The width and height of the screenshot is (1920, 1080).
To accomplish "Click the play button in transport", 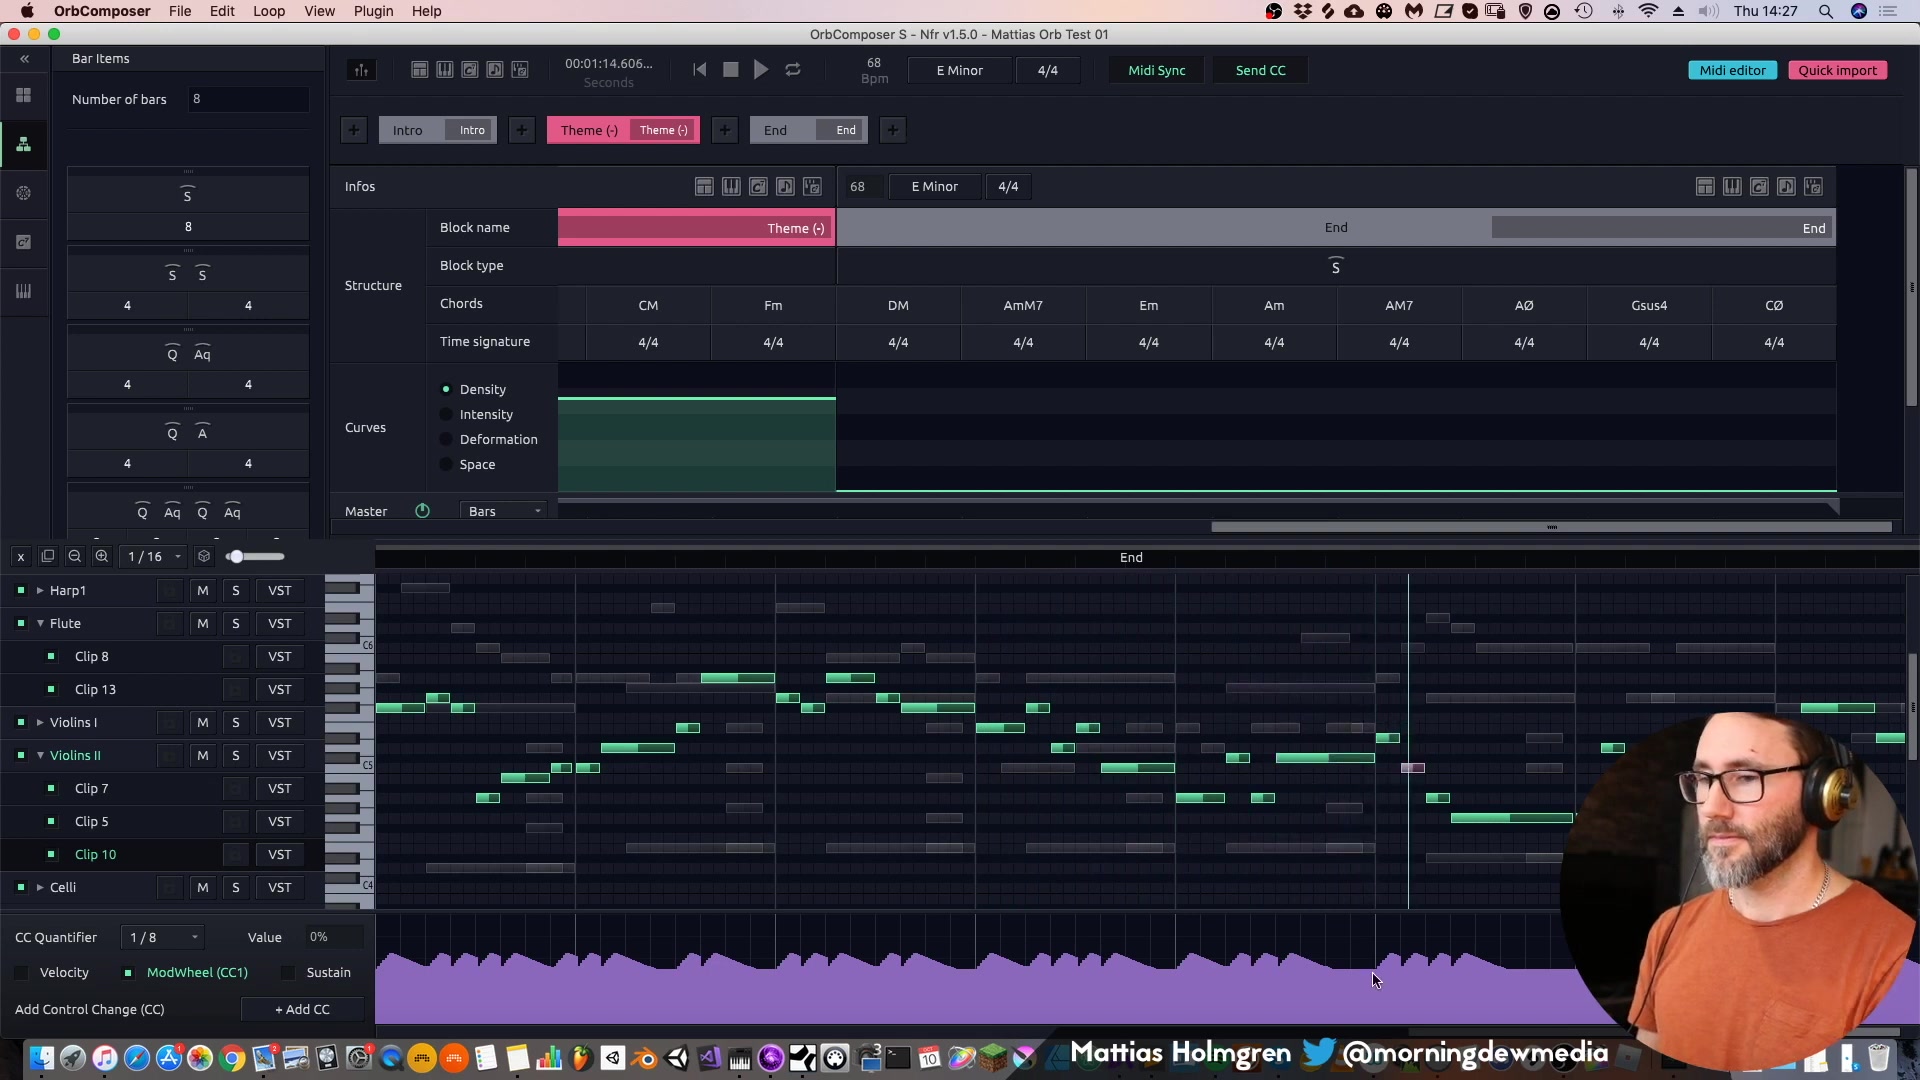I will click(x=761, y=70).
